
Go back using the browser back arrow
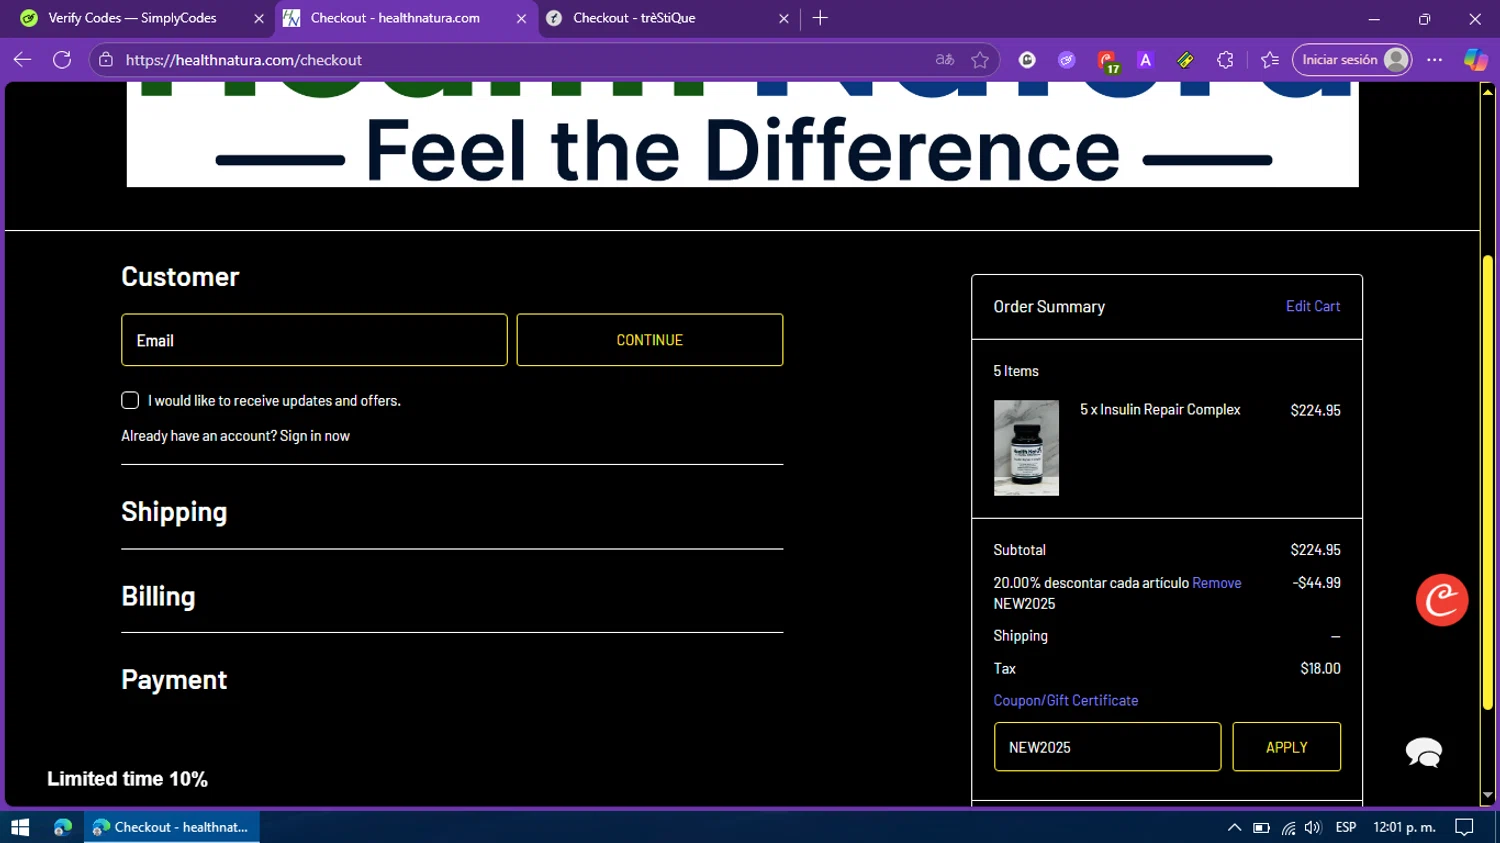[x=22, y=60]
